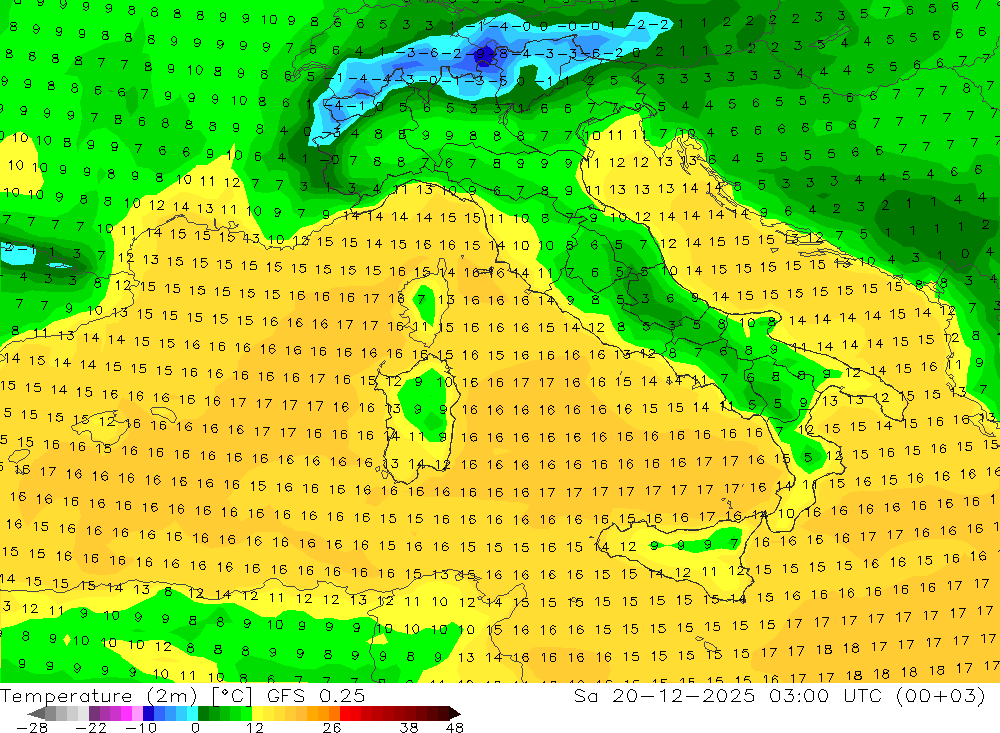The image size is (1000, 733).
Task: Click the '0' legend scale label
Action: [x=195, y=728]
